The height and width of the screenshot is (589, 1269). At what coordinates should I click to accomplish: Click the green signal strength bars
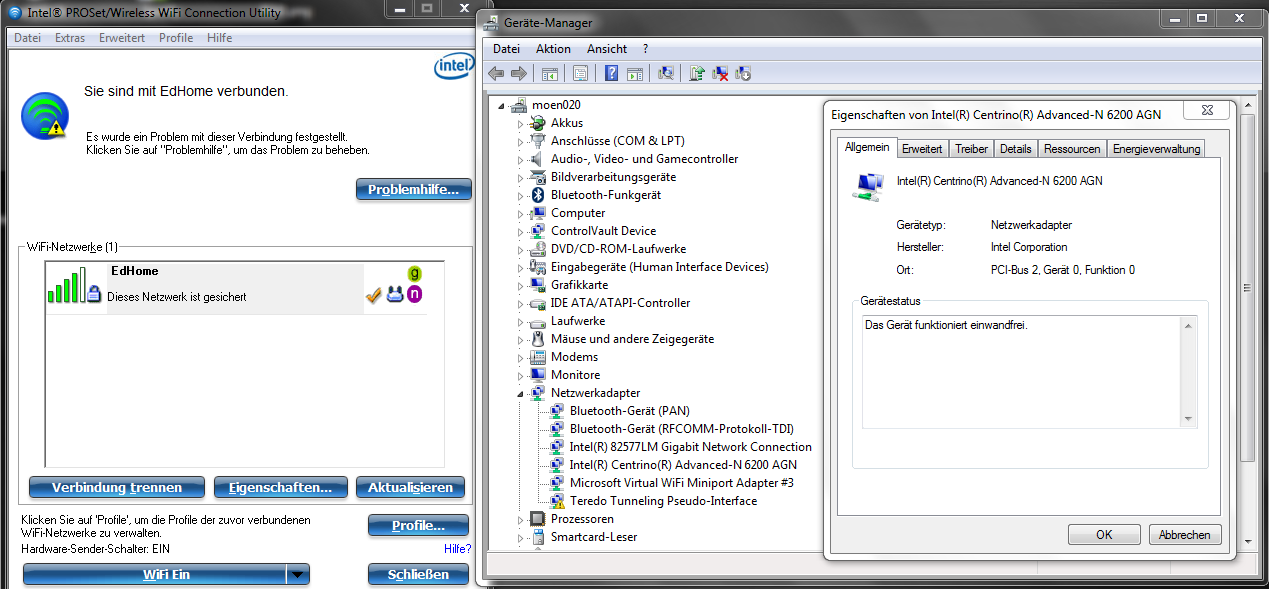click(x=65, y=284)
